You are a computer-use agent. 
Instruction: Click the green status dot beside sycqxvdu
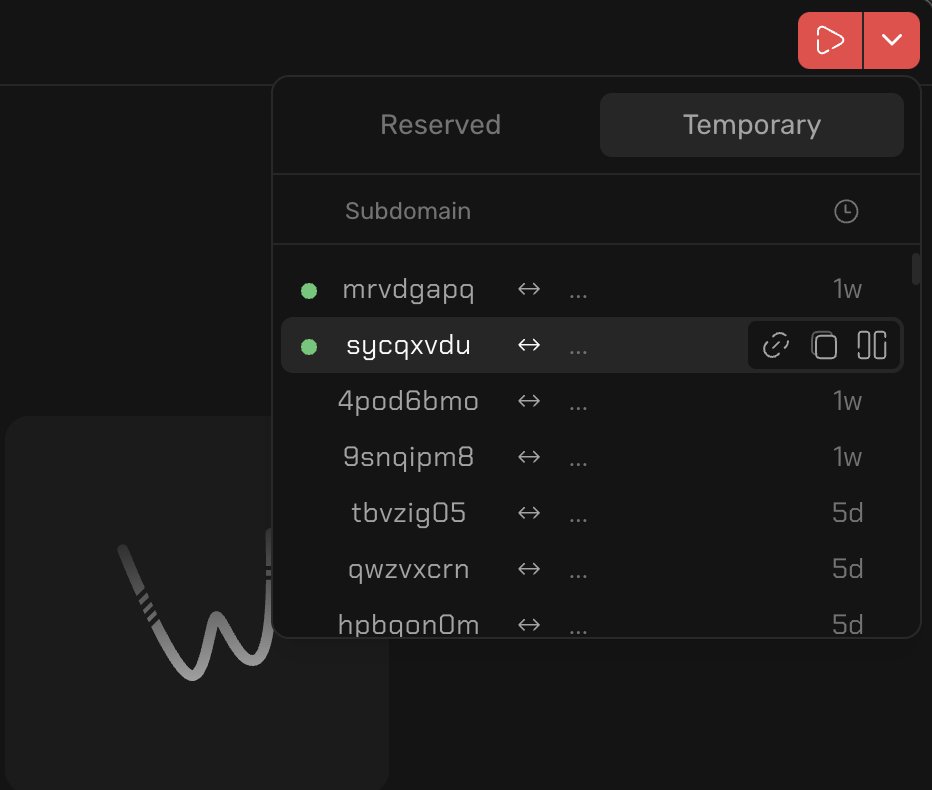(x=309, y=346)
